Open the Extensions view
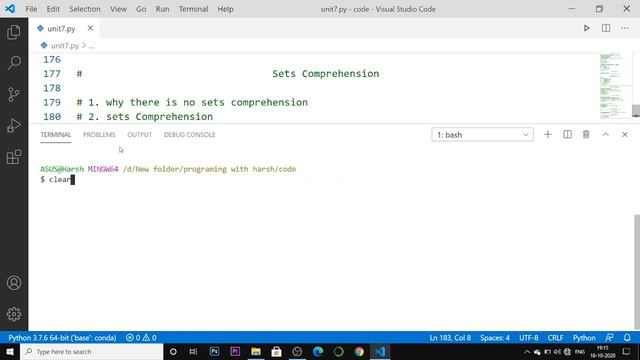The width and height of the screenshot is (640, 360). coord(14,157)
